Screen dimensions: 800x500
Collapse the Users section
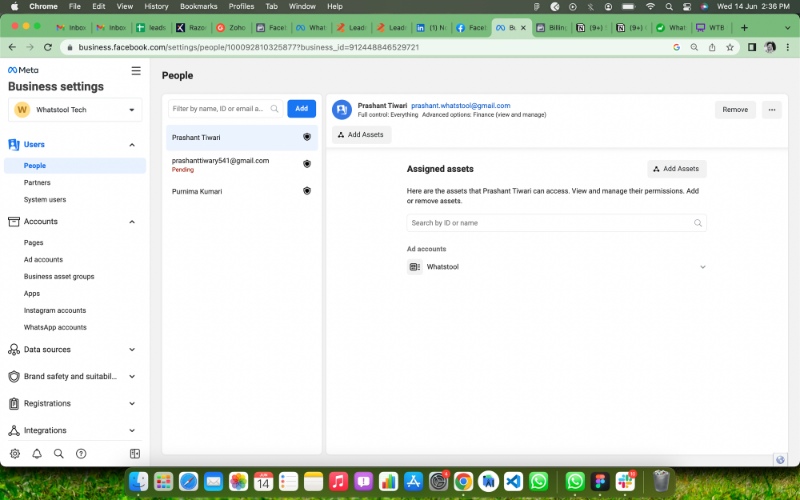[132, 145]
